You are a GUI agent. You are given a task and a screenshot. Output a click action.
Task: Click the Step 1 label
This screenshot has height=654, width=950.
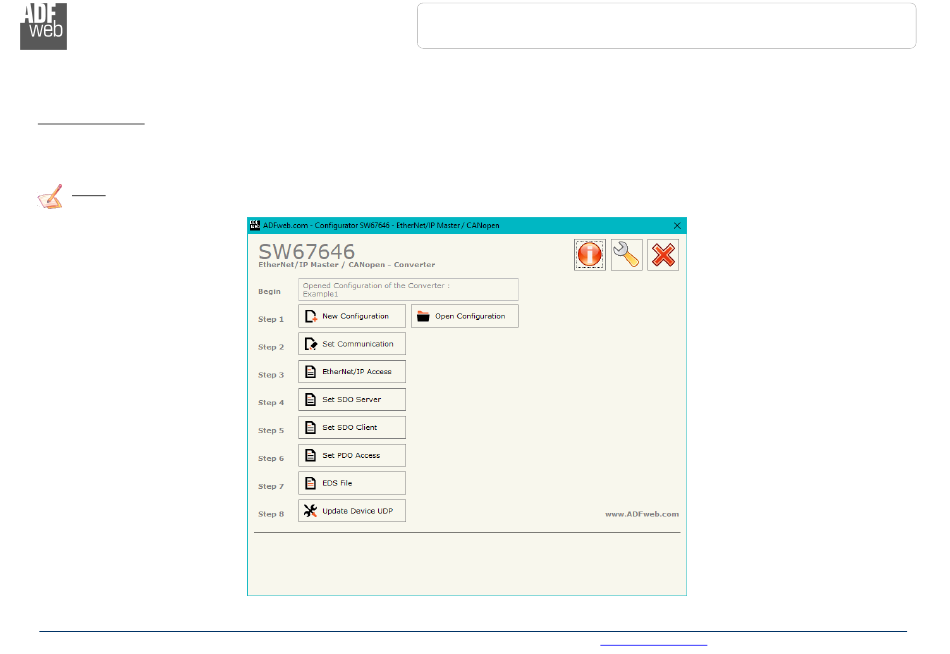[271, 319]
